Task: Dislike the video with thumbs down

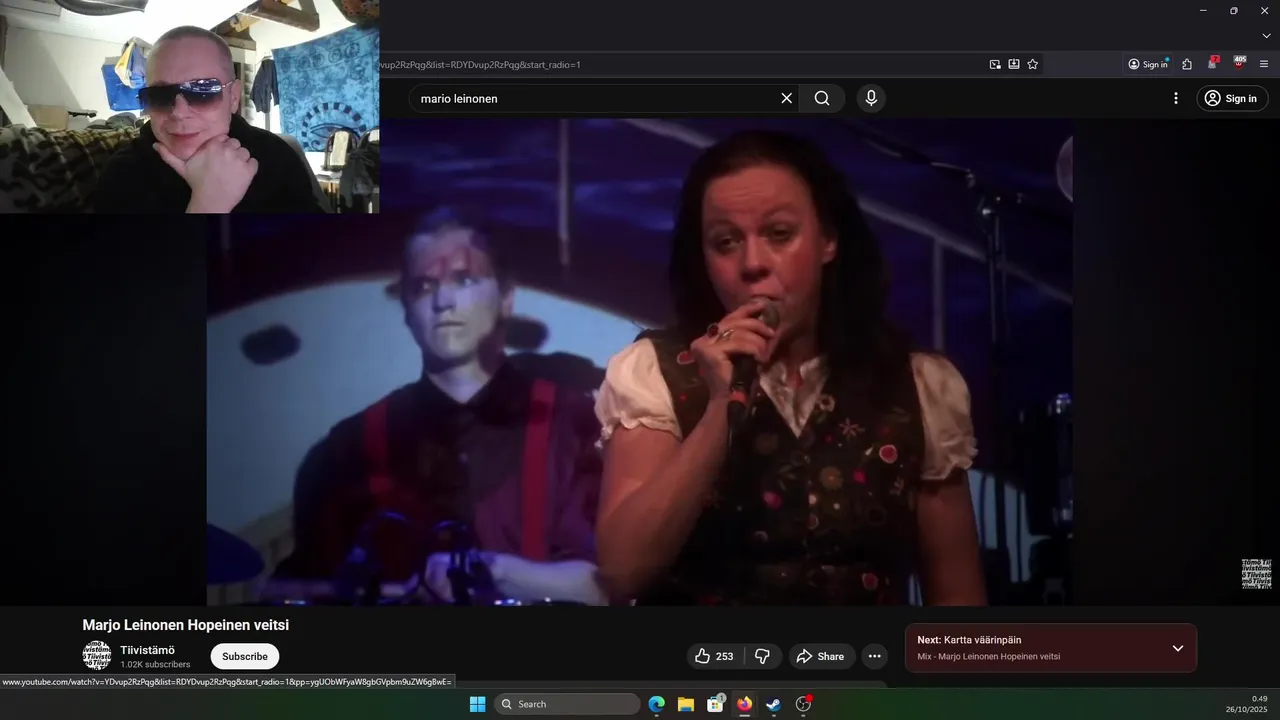Action: pyautogui.click(x=762, y=656)
